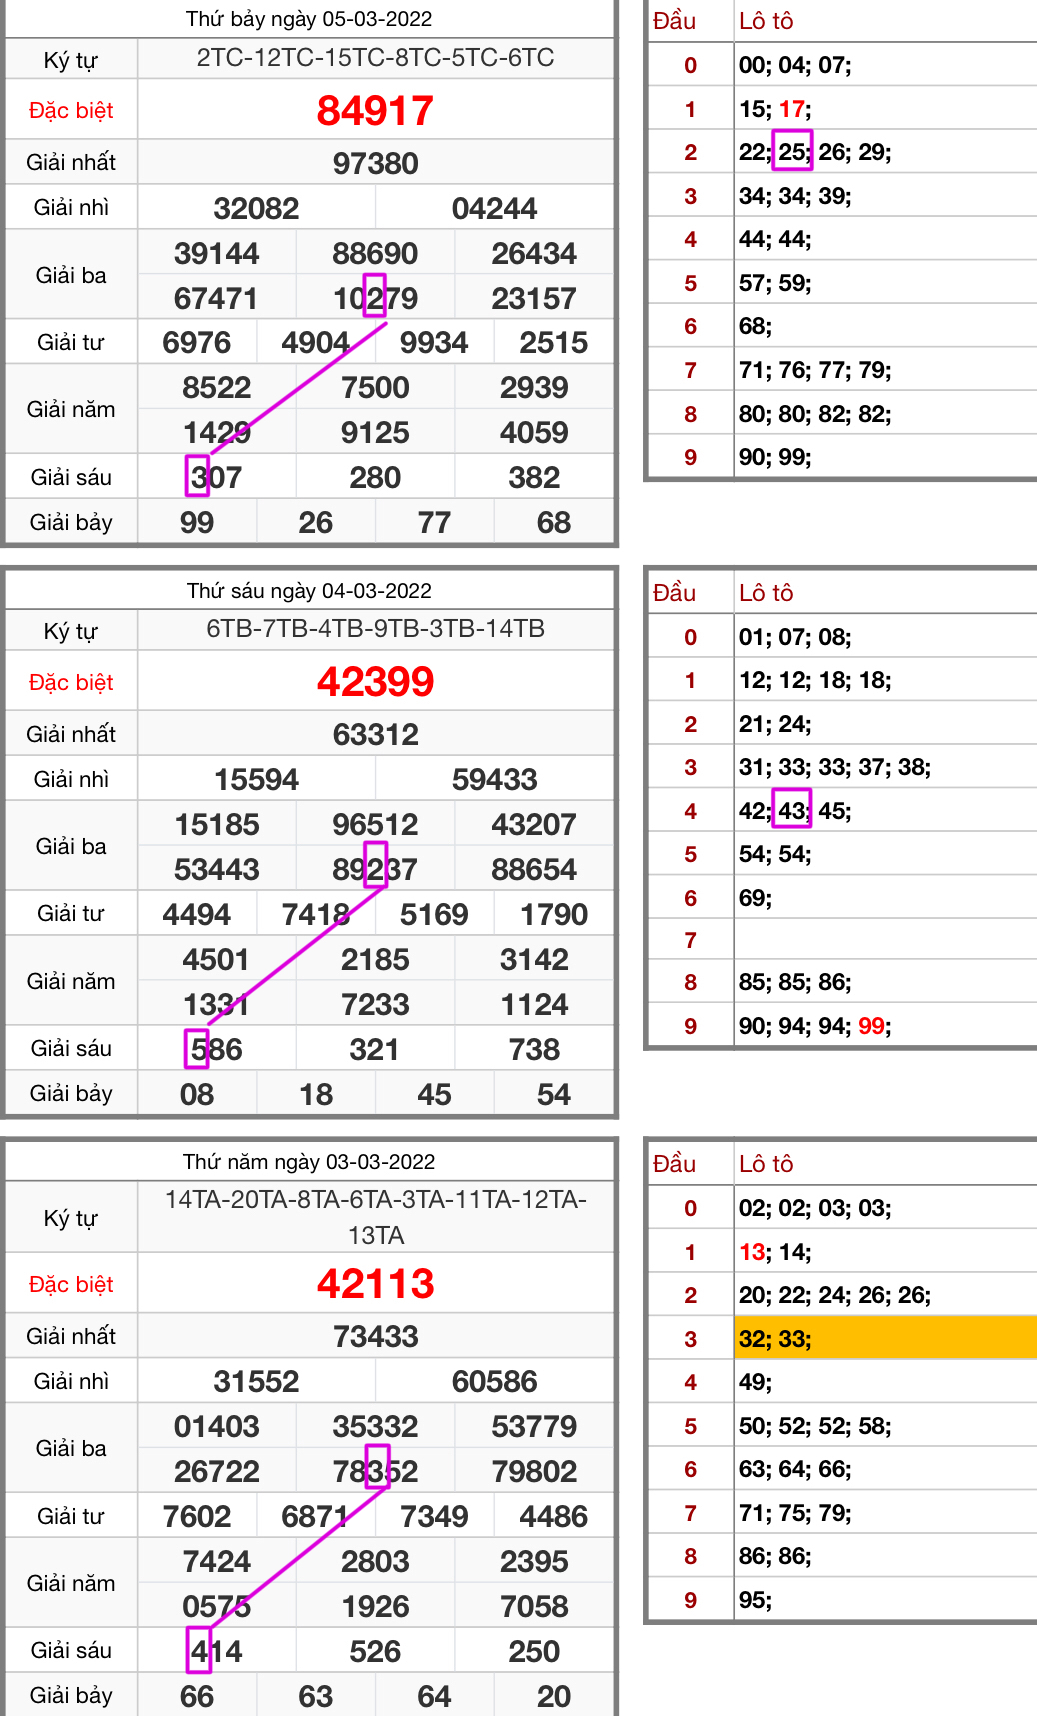Pick third prize number 79802
1037x1716 pixels.
tap(534, 1471)
